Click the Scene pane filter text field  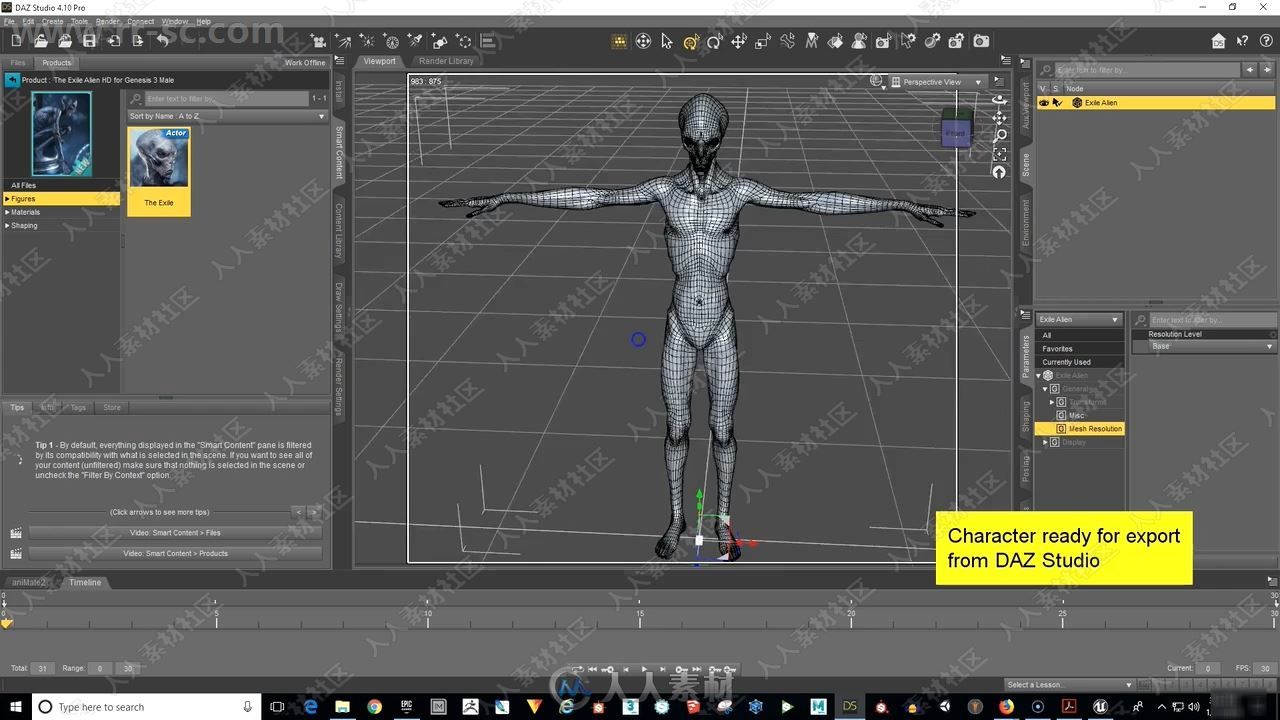click(x=1148, y=70)
